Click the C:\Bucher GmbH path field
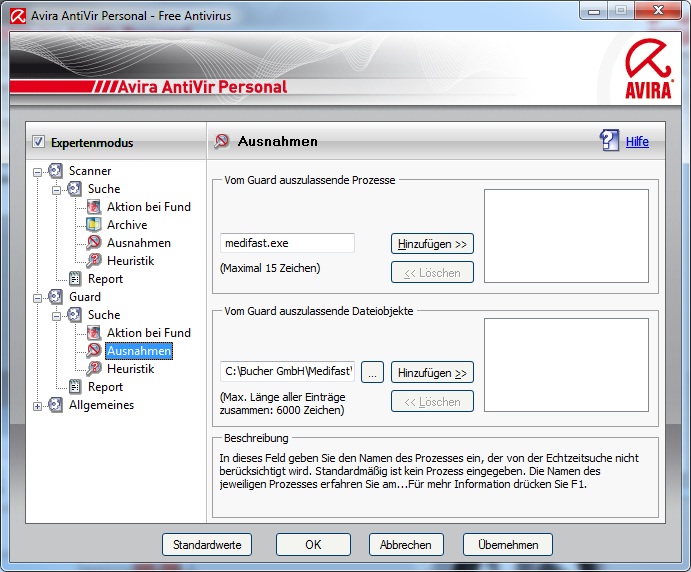The image size is (691, 572). point(287,371)
